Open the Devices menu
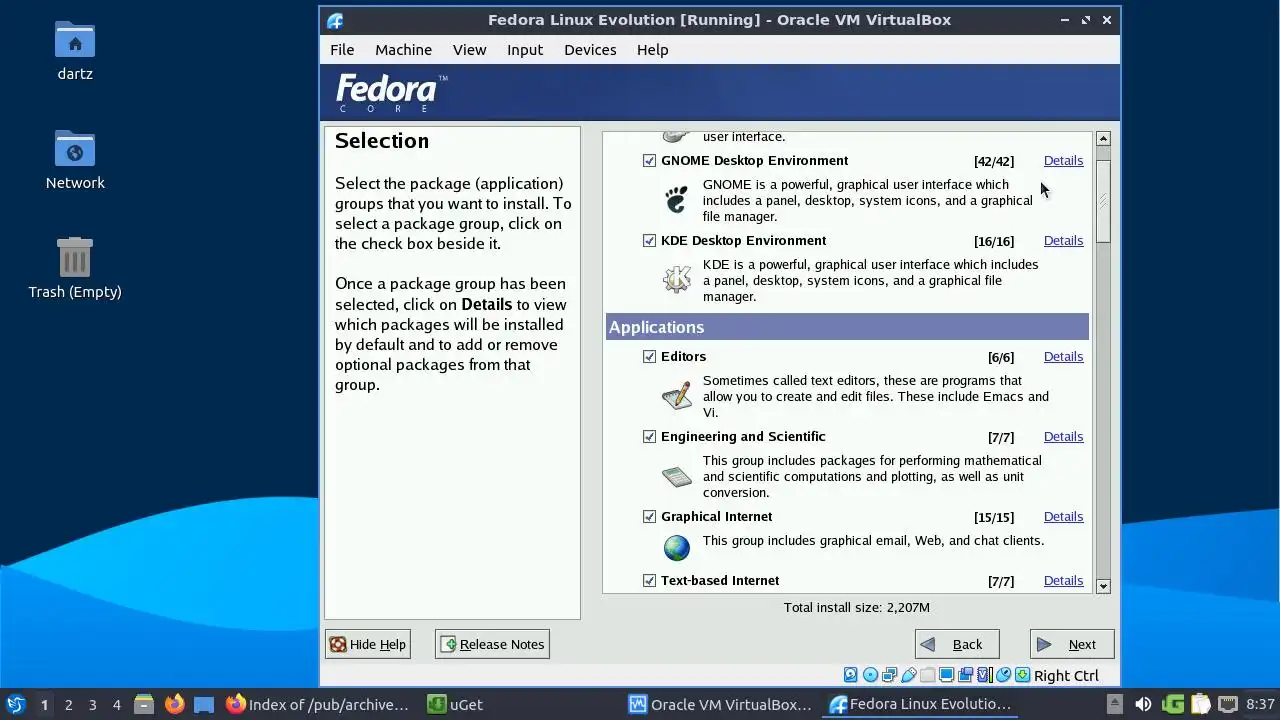The width and height of the screenshot is (1280, 720). click(x=590, y=49)
